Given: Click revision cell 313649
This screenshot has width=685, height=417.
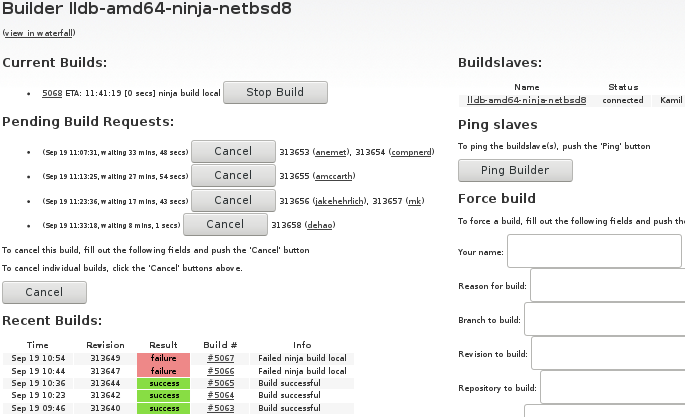Looking at the screenshot, I should pos(105,358).
